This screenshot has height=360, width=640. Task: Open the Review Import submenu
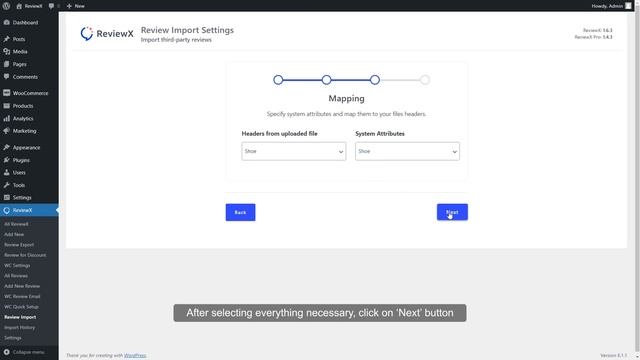20,317
